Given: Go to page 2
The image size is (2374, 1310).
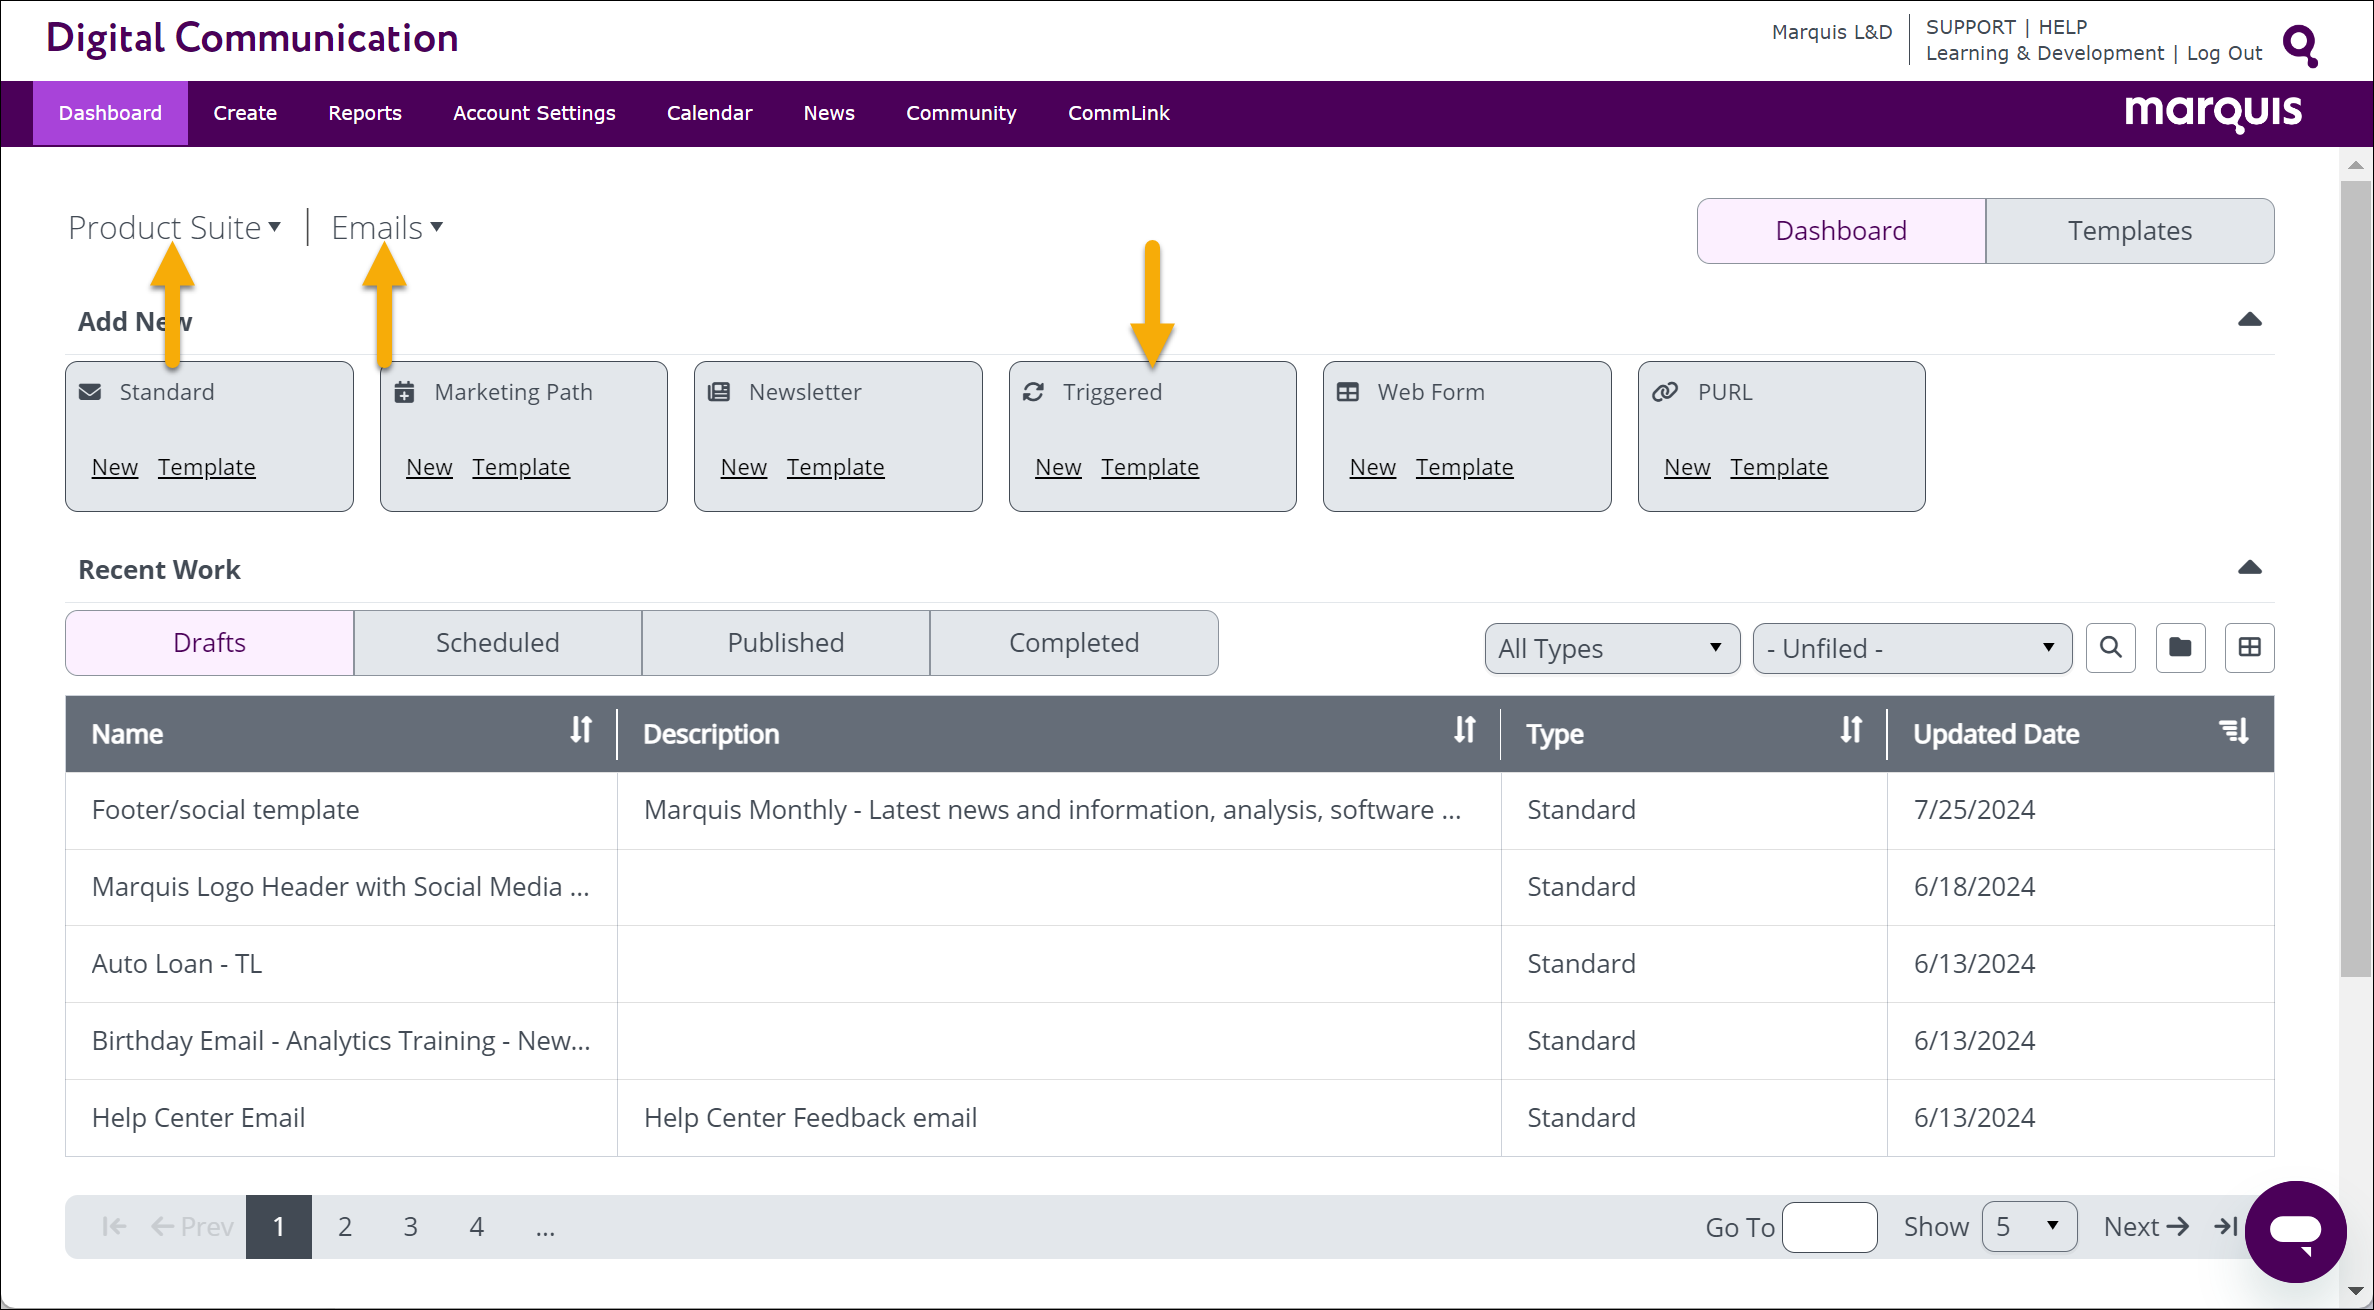Looking at the screenshot, I should click(x=345, y=1227).
